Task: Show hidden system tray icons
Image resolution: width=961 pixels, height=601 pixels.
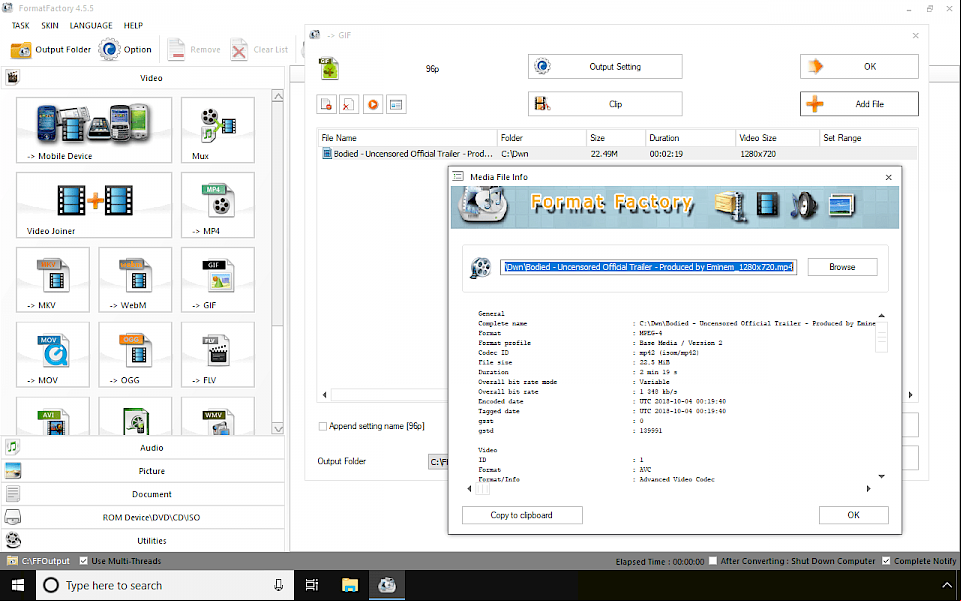Action: pyautogui.click(x=946, y=586)
